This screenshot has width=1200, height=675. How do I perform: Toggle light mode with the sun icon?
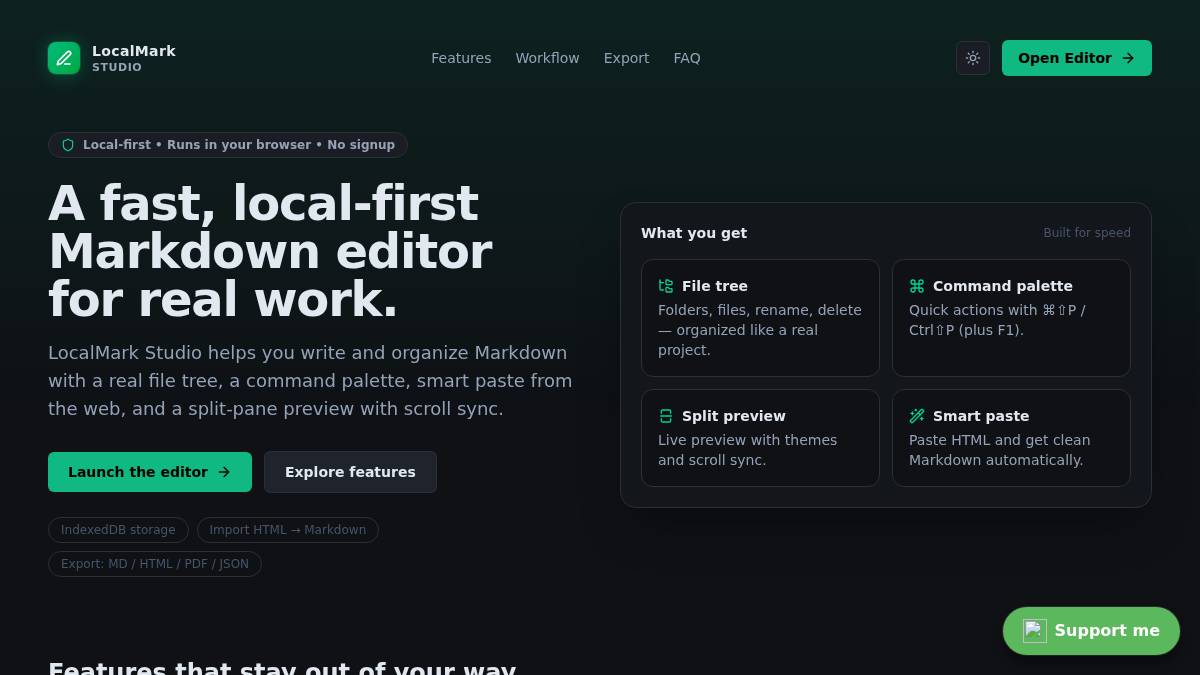[x=973, y=58]
